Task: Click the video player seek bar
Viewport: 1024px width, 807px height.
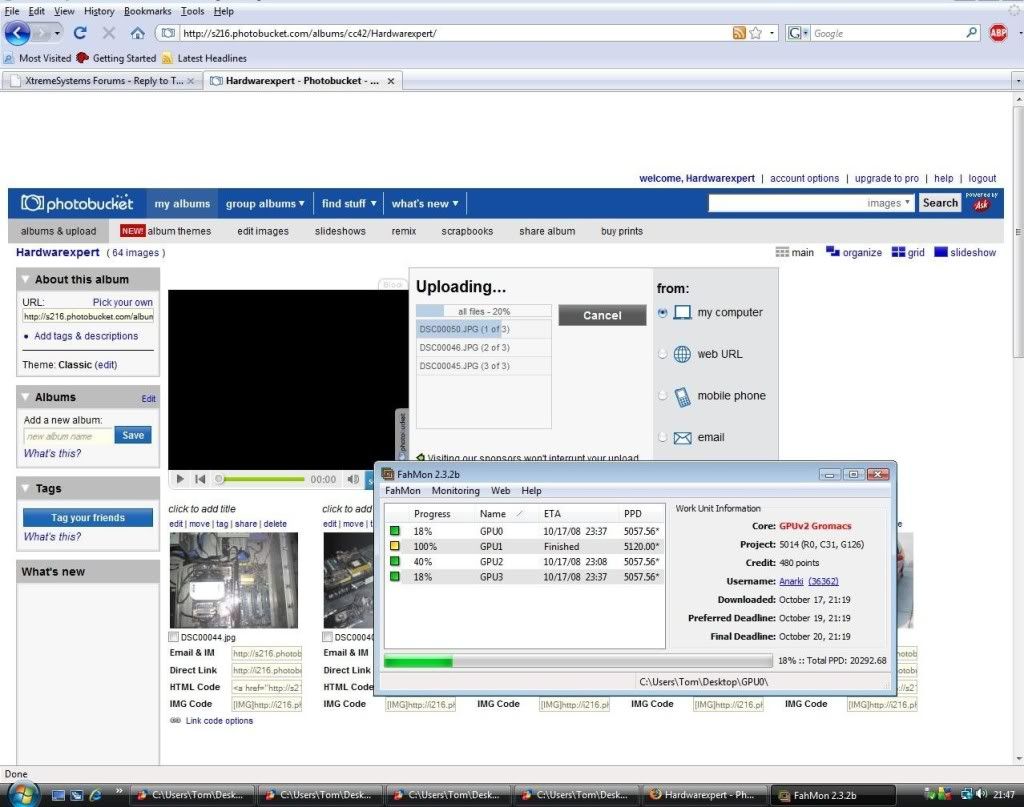Action: (x=261, y=479)
